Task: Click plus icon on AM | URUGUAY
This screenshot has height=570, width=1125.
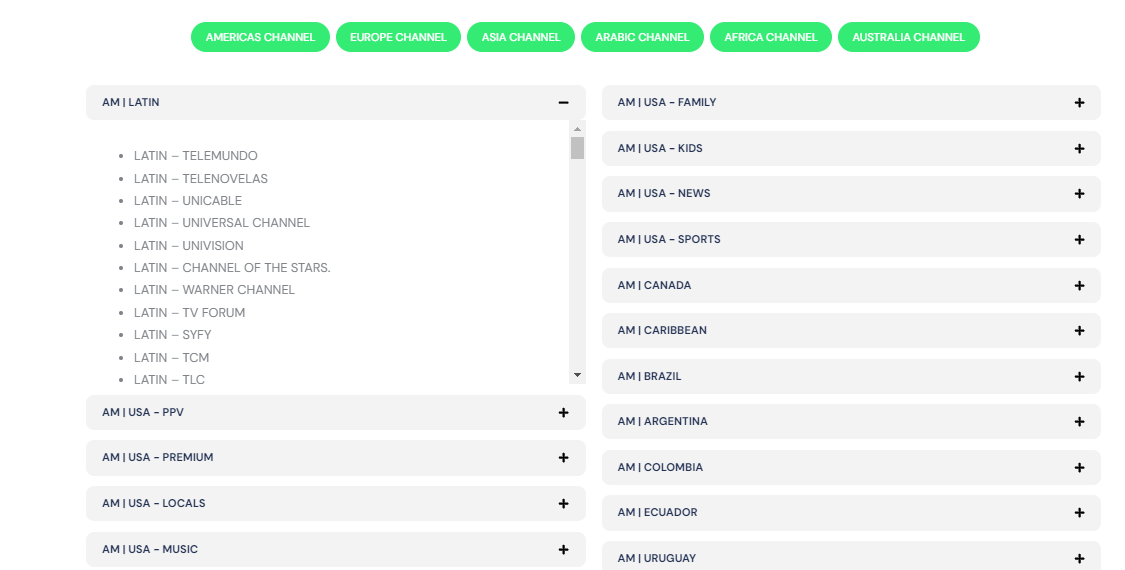Action: [x=1079, y=559]
